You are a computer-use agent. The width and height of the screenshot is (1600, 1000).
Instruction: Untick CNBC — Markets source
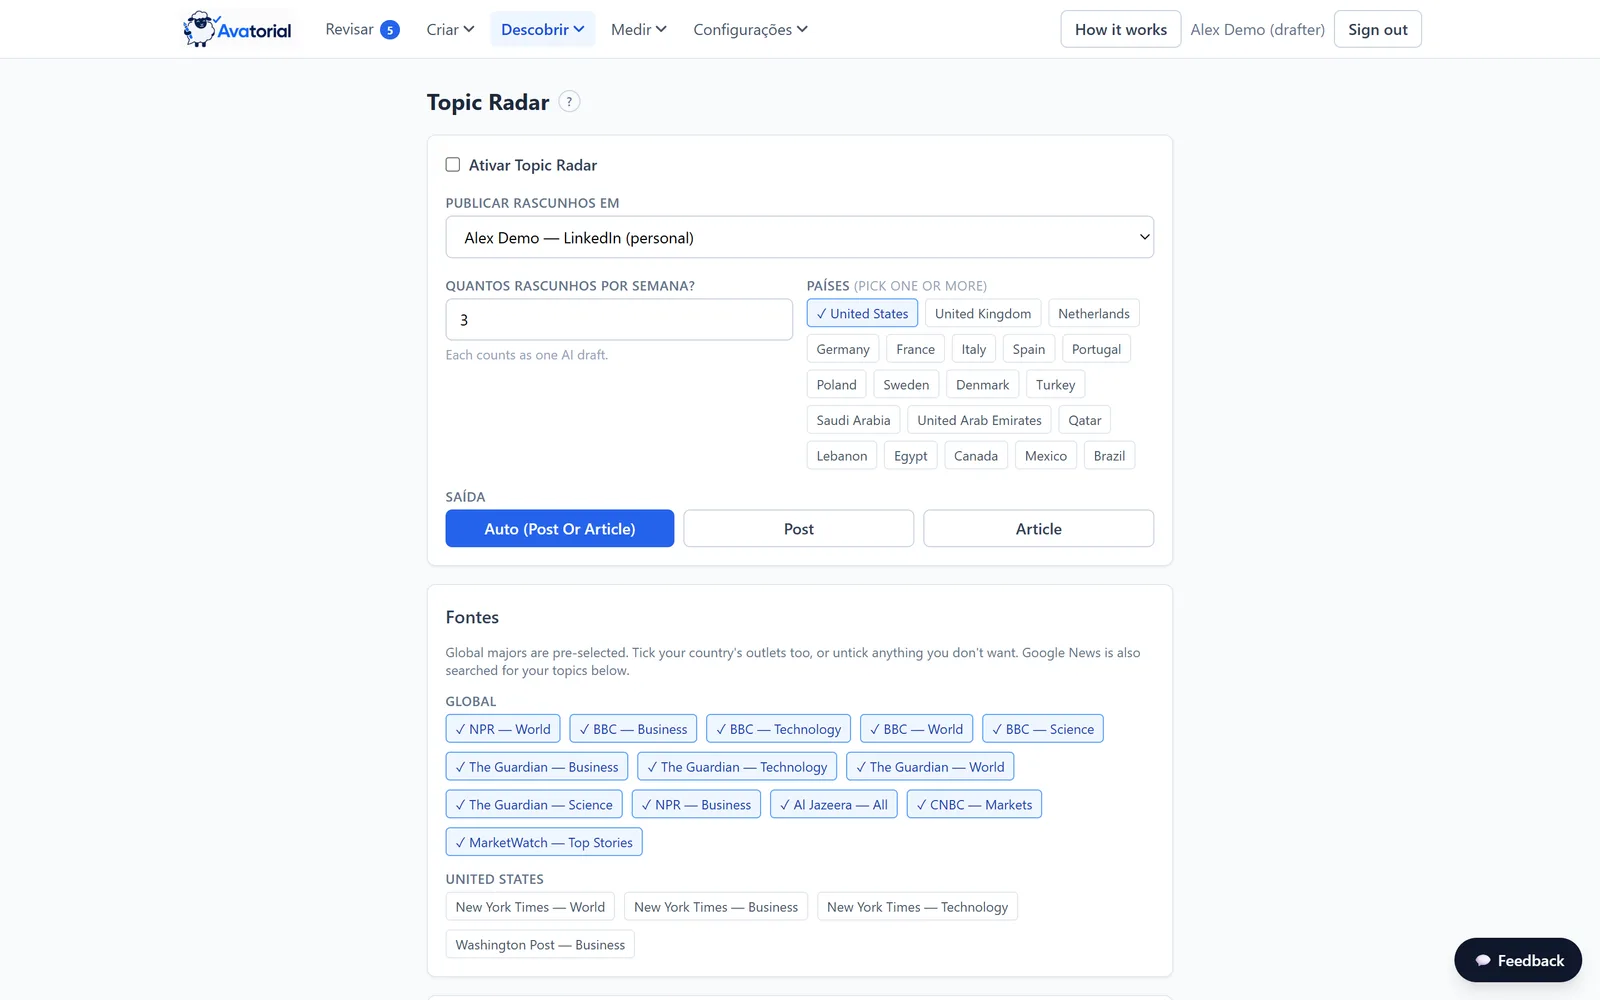[x=974, y=805]
